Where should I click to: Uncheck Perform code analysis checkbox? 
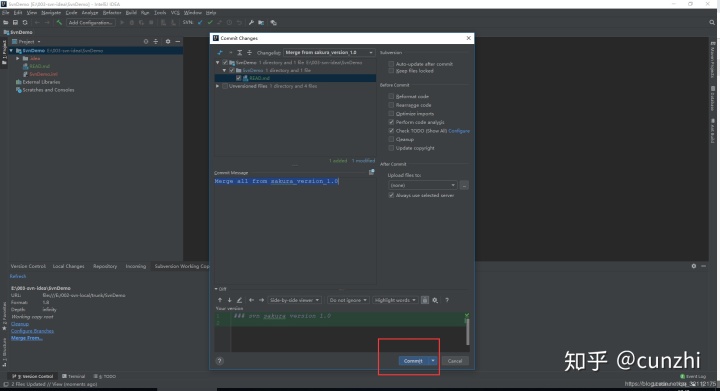pos(391,122)
